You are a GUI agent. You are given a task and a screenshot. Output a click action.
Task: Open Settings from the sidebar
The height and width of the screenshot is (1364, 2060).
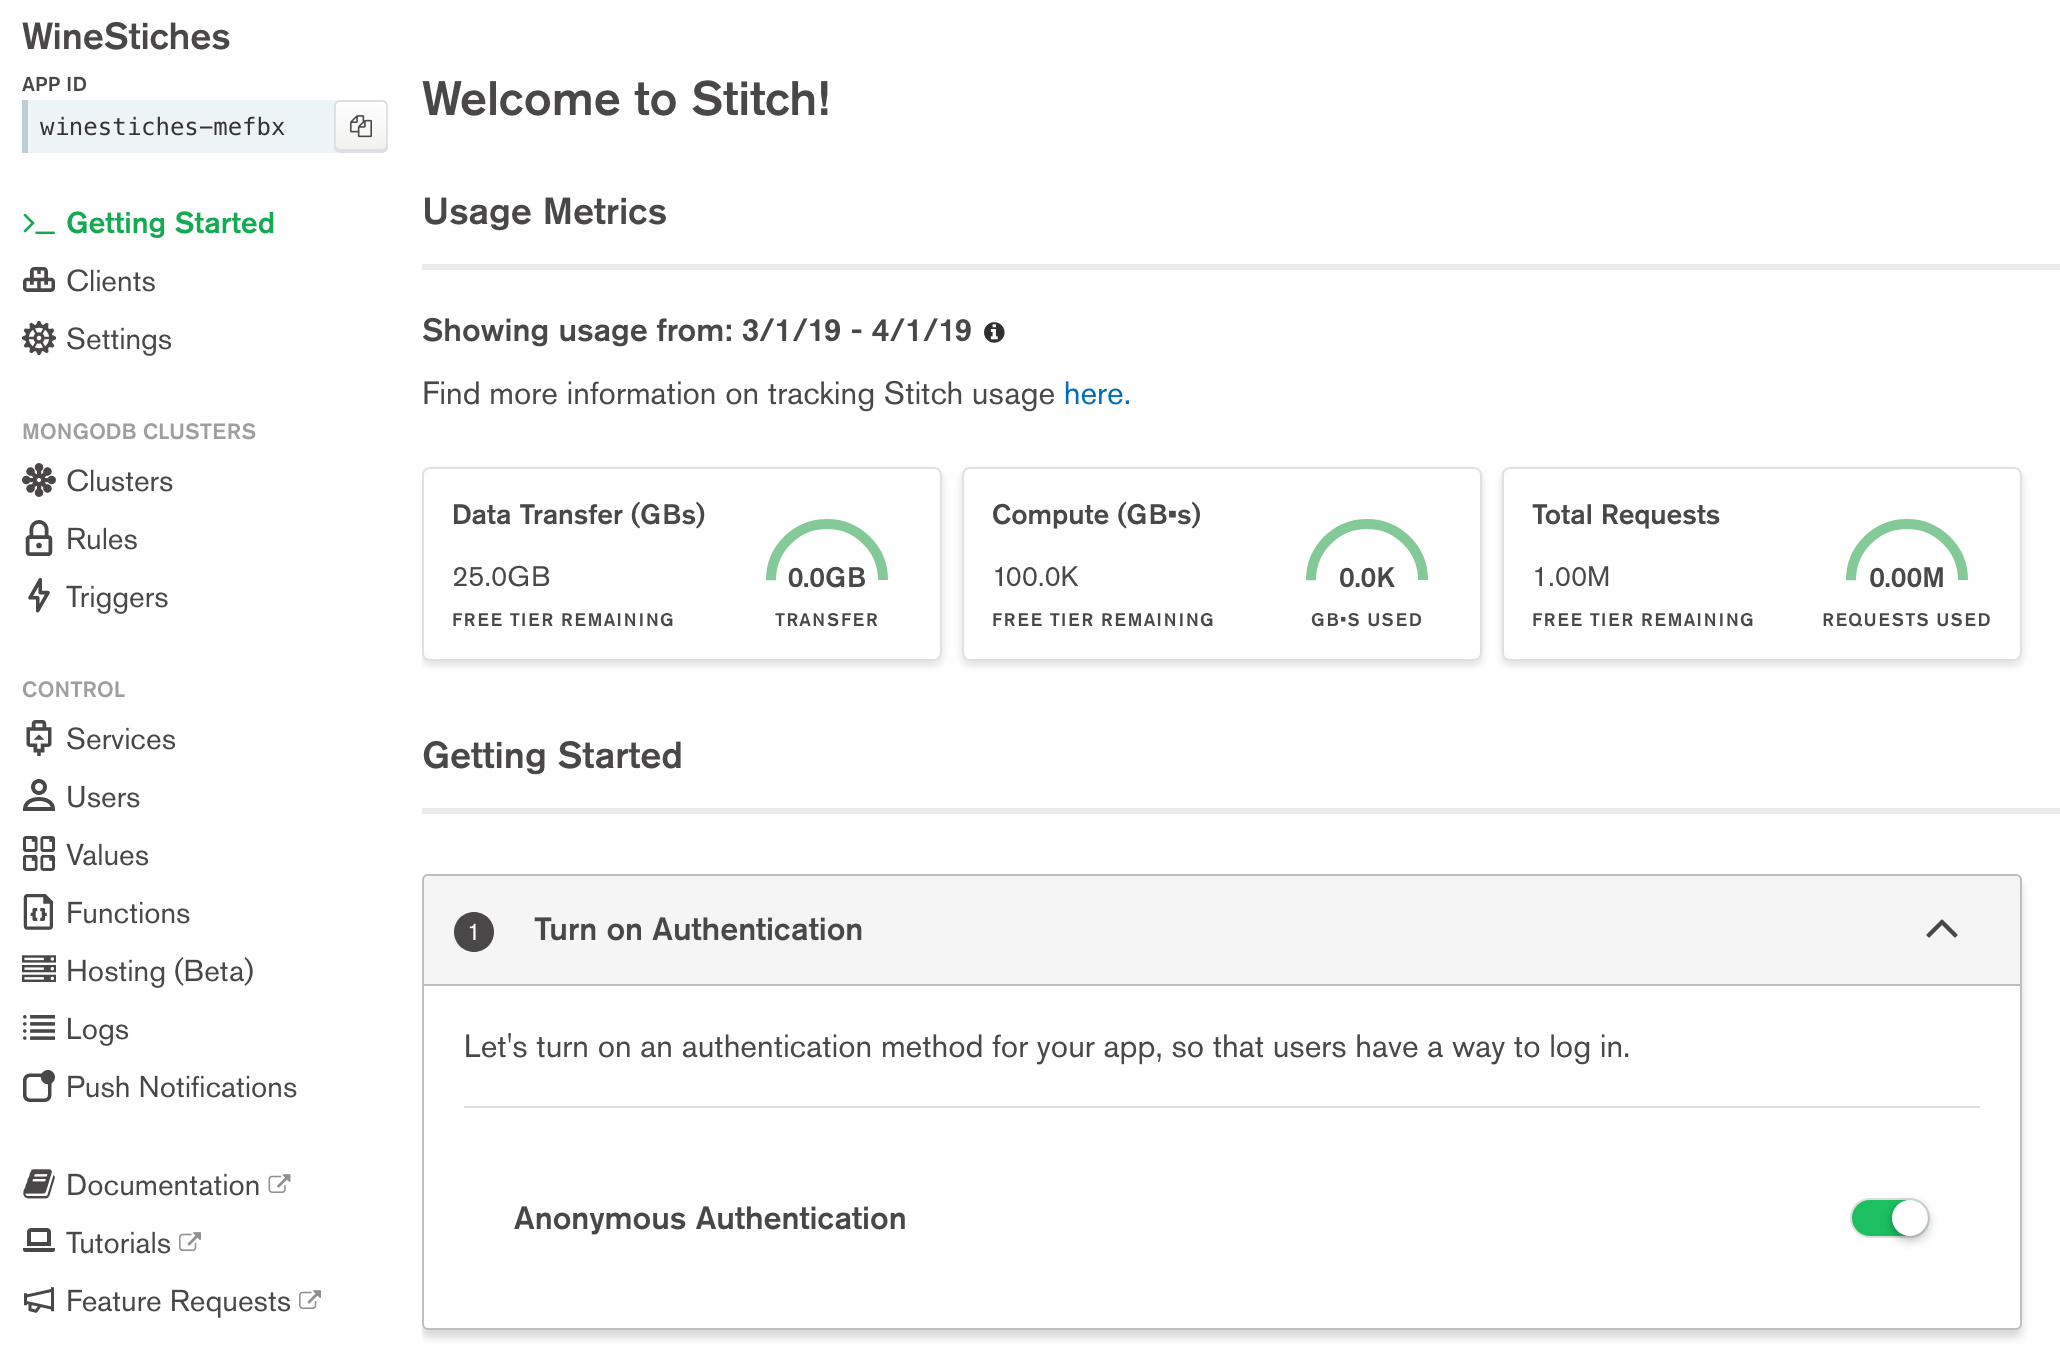tap(119, 339)
